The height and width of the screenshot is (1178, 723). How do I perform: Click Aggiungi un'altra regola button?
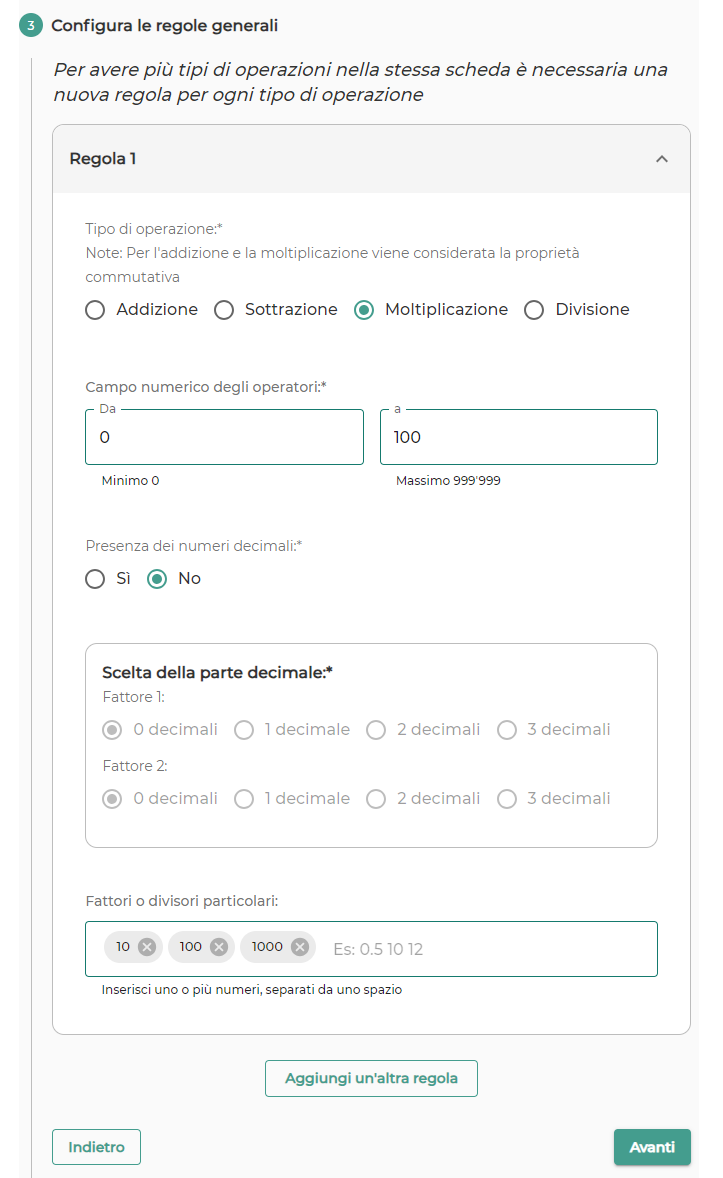[371, 1078]
